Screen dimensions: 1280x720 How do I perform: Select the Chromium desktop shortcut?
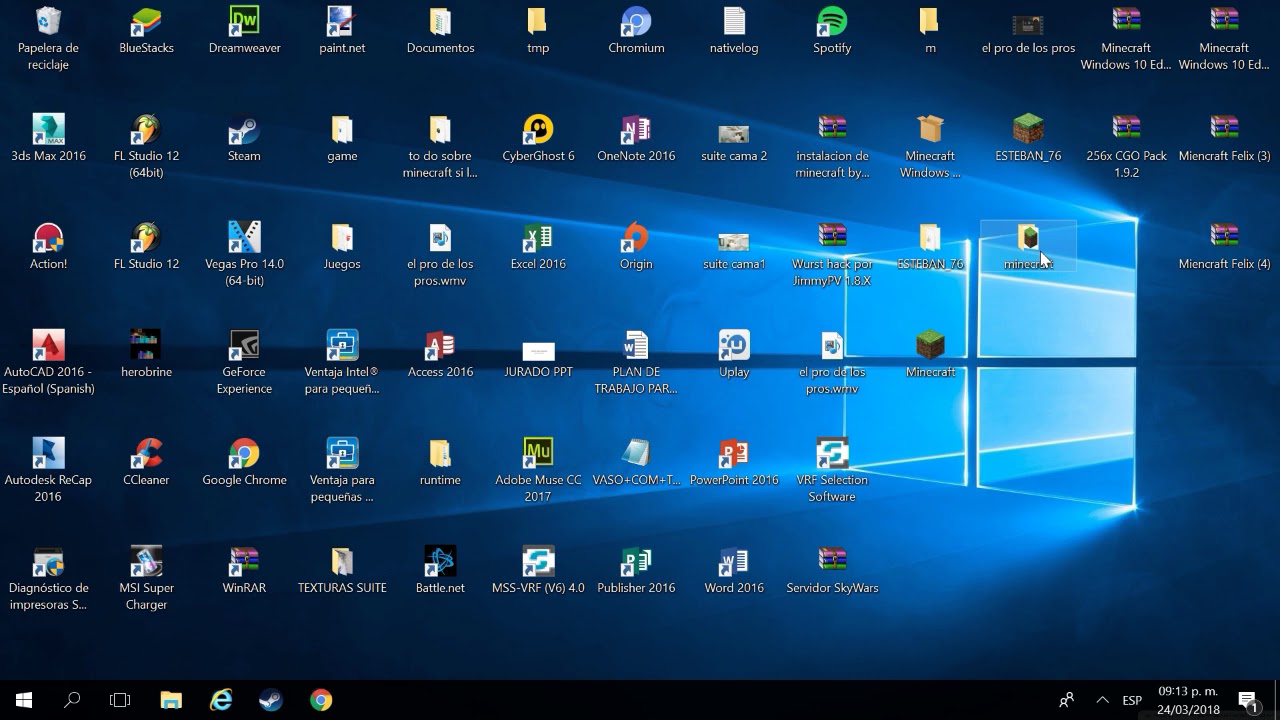pyautogui.click(x=636, y=30)
